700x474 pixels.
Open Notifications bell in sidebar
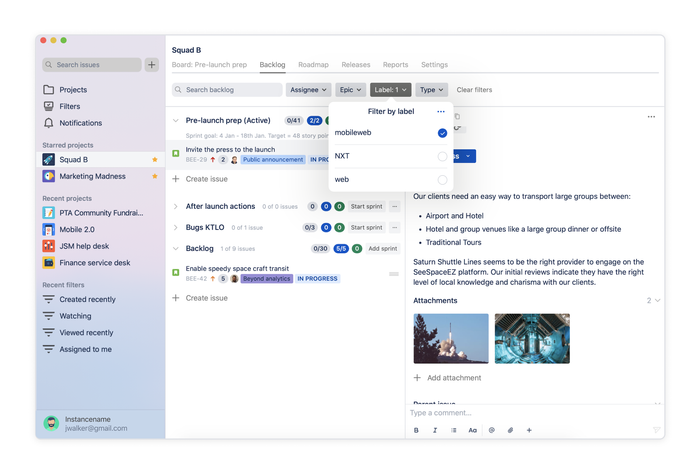(49, 123)
